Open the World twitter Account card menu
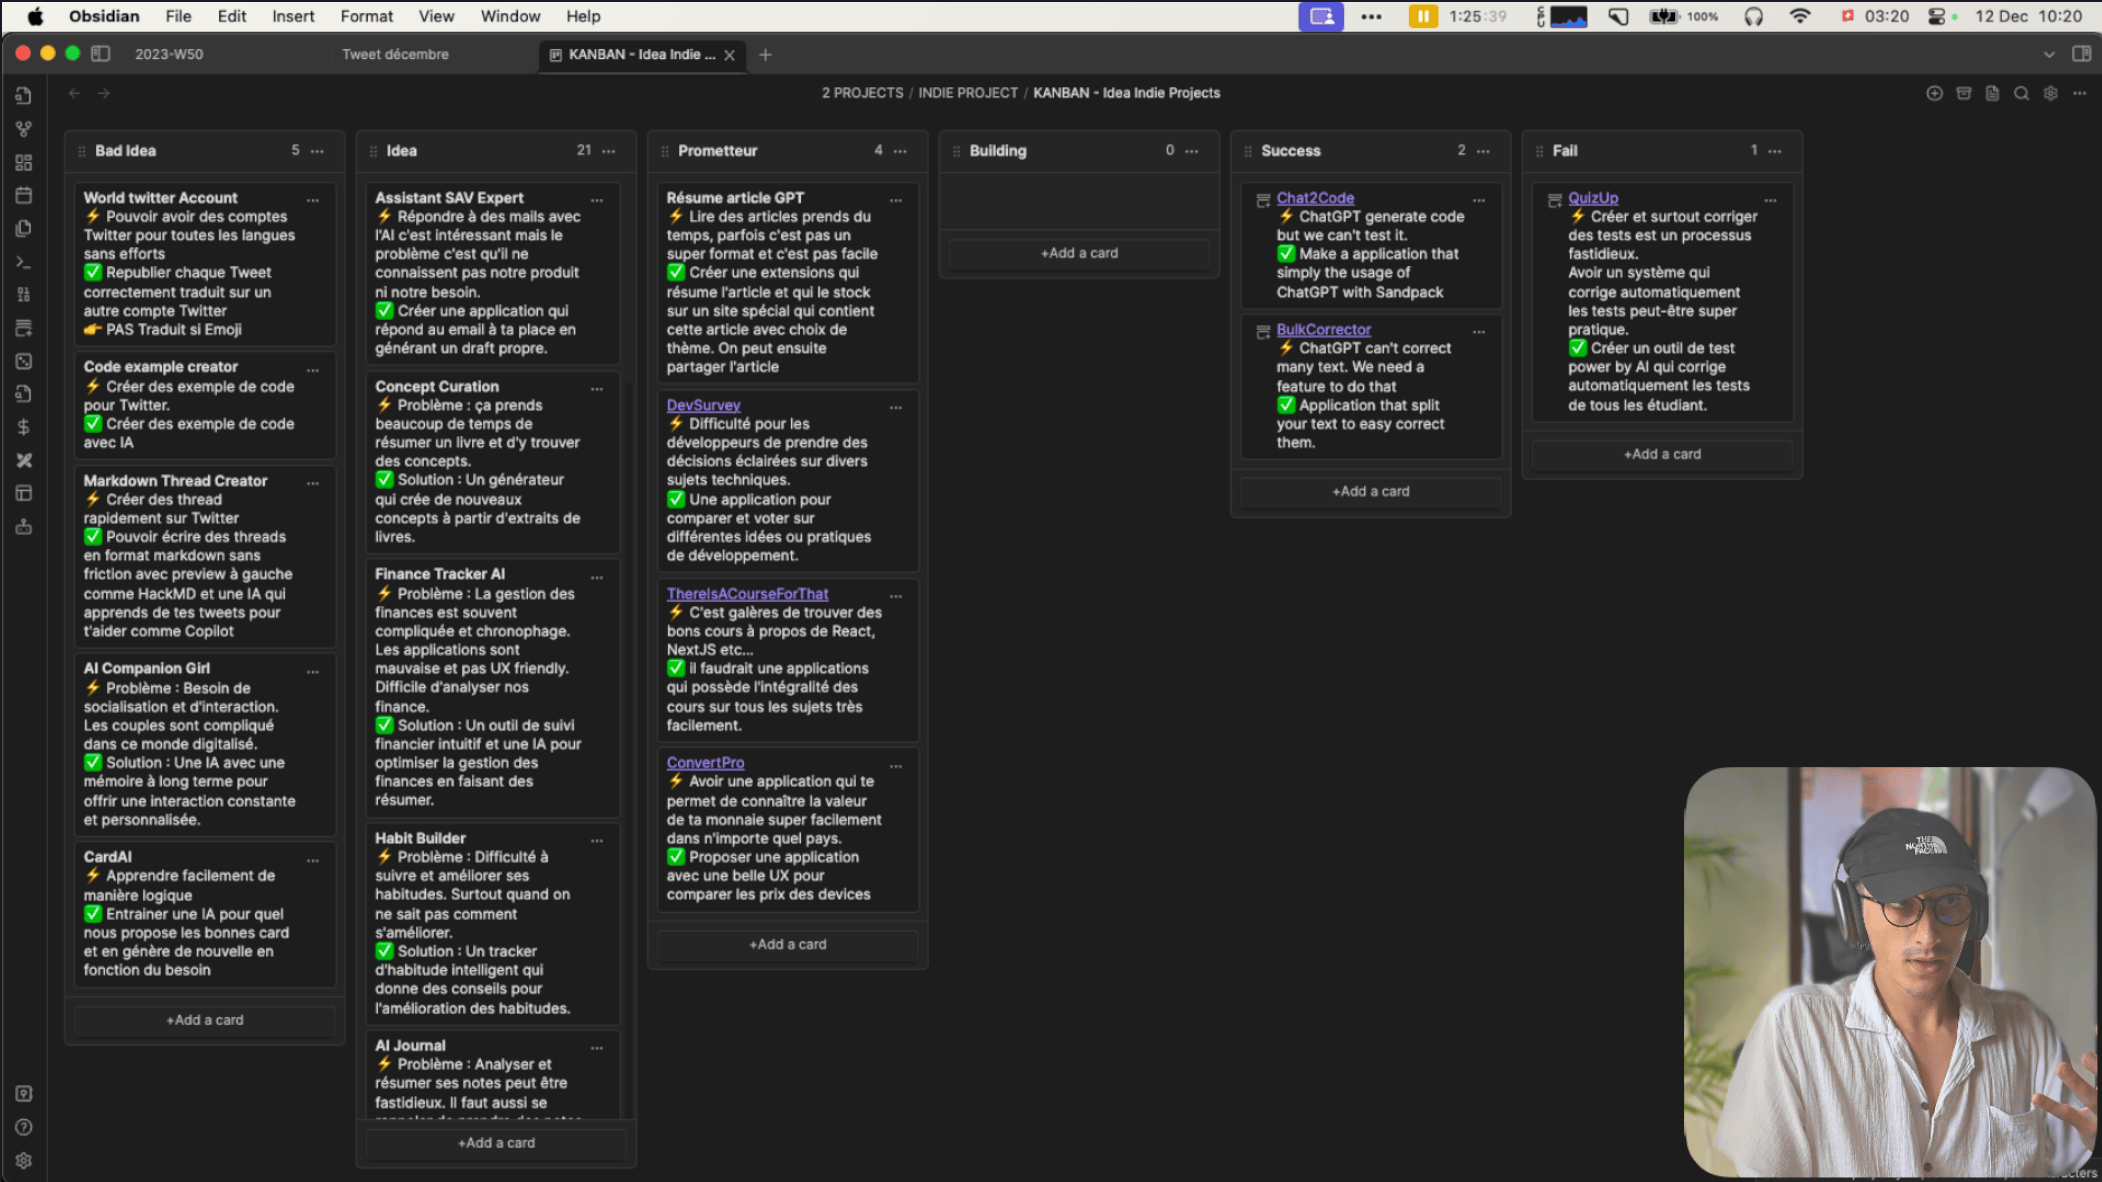Image resolution: width=2102 pixels, height=1182 pixels. [313, 200]
